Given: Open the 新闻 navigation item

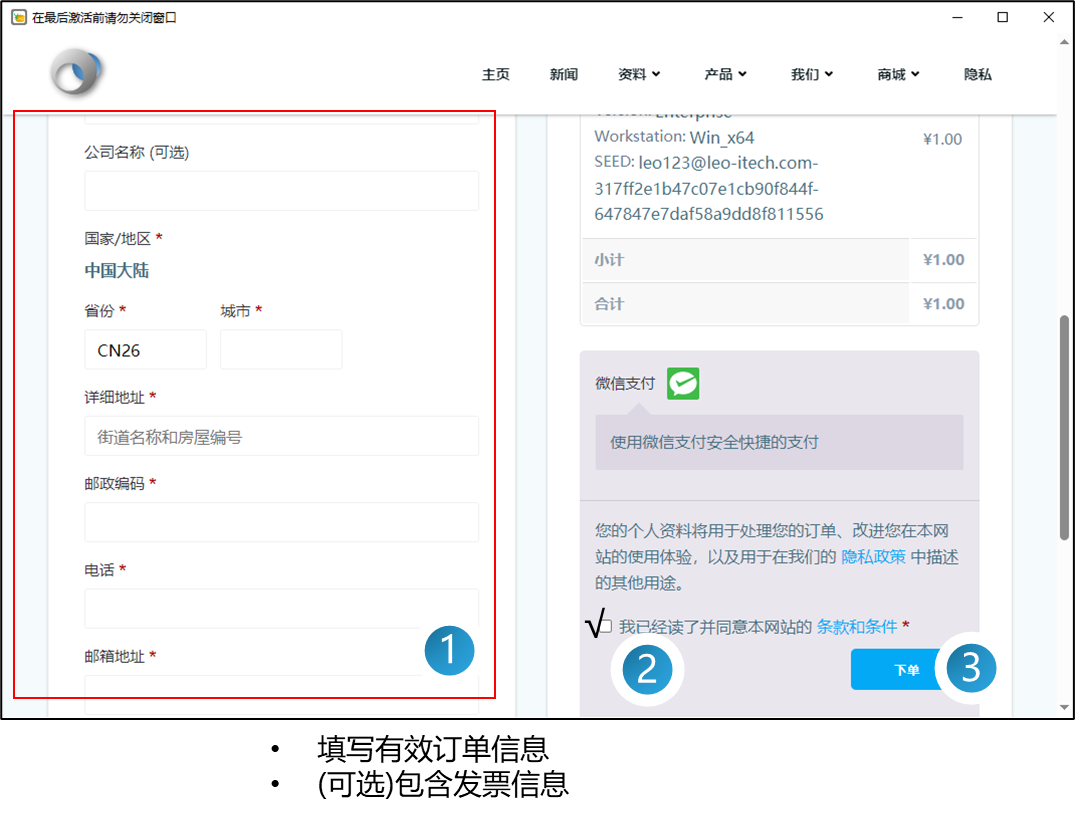Looking at the screenshot, I should (x=564, y=74).
